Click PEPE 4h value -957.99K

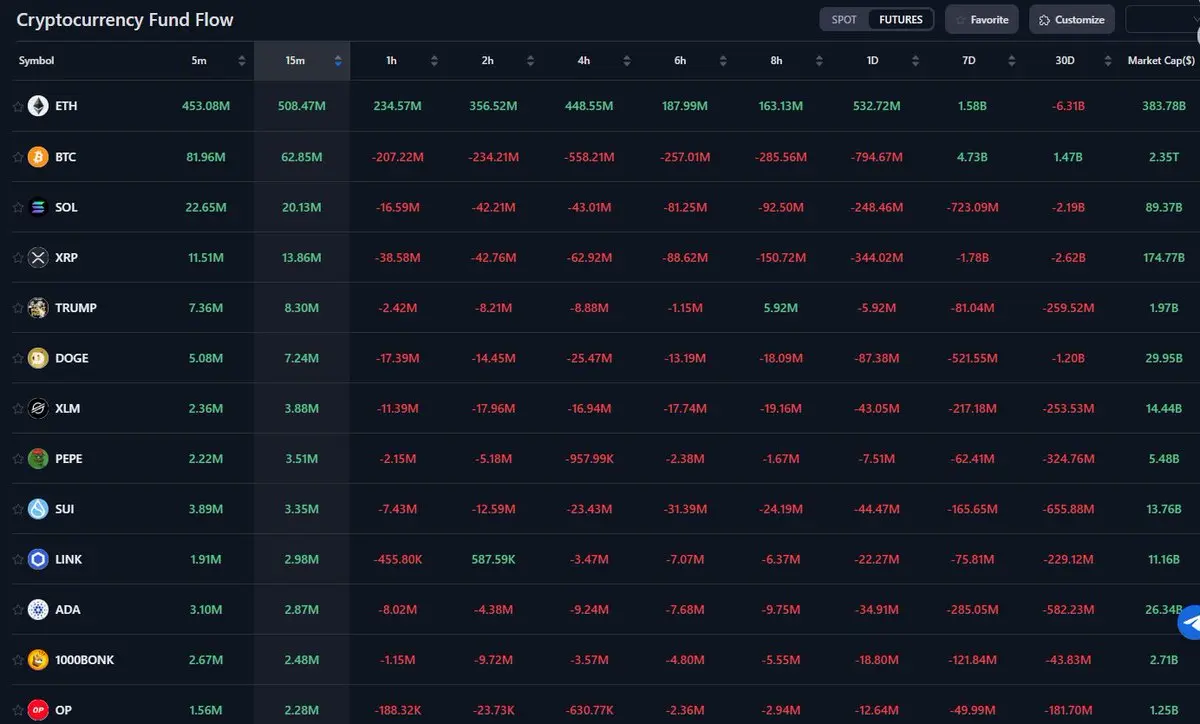pyautogui.click(x=587, y=458)
